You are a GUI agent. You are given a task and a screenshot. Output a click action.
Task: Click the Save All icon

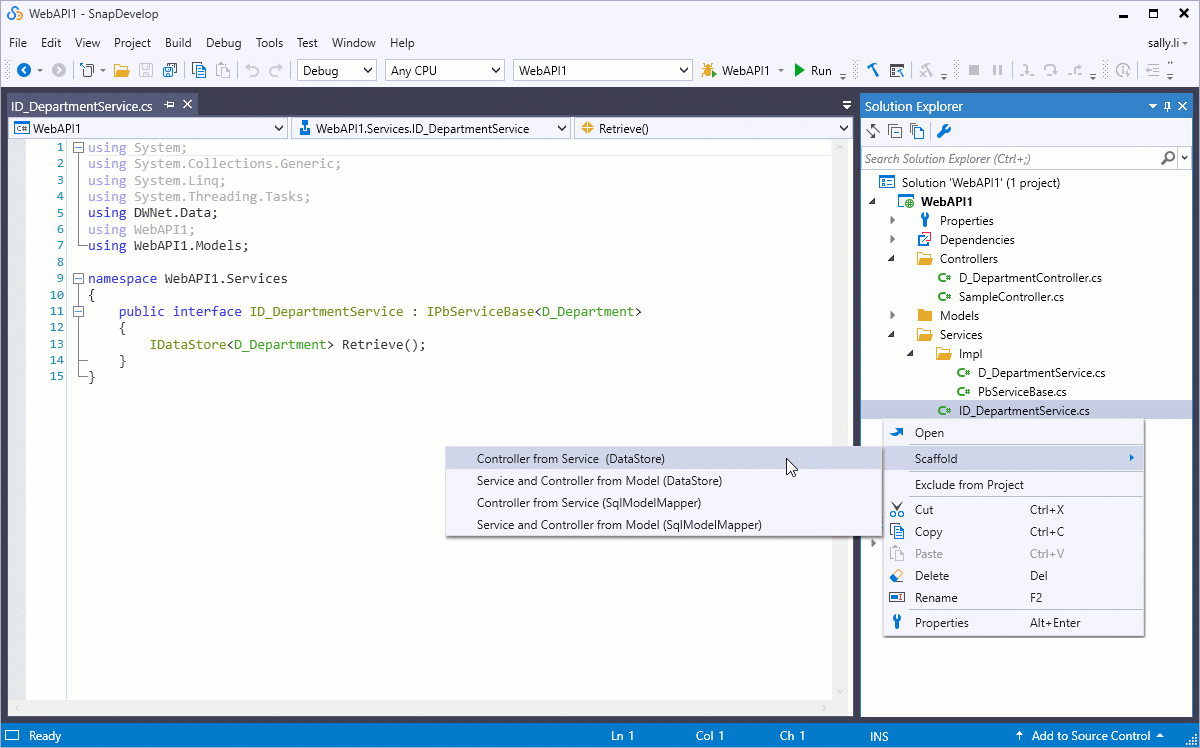click(x=170, y=70)
